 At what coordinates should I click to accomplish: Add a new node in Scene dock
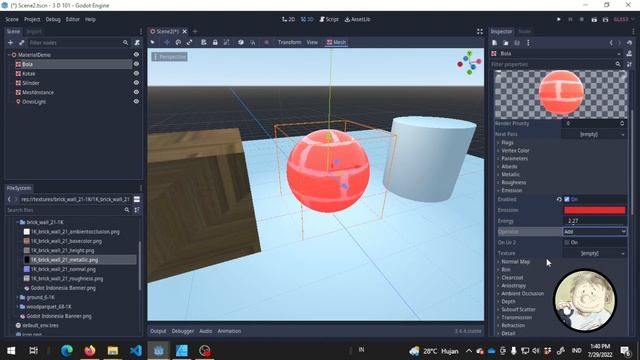(x=11, y=42)
